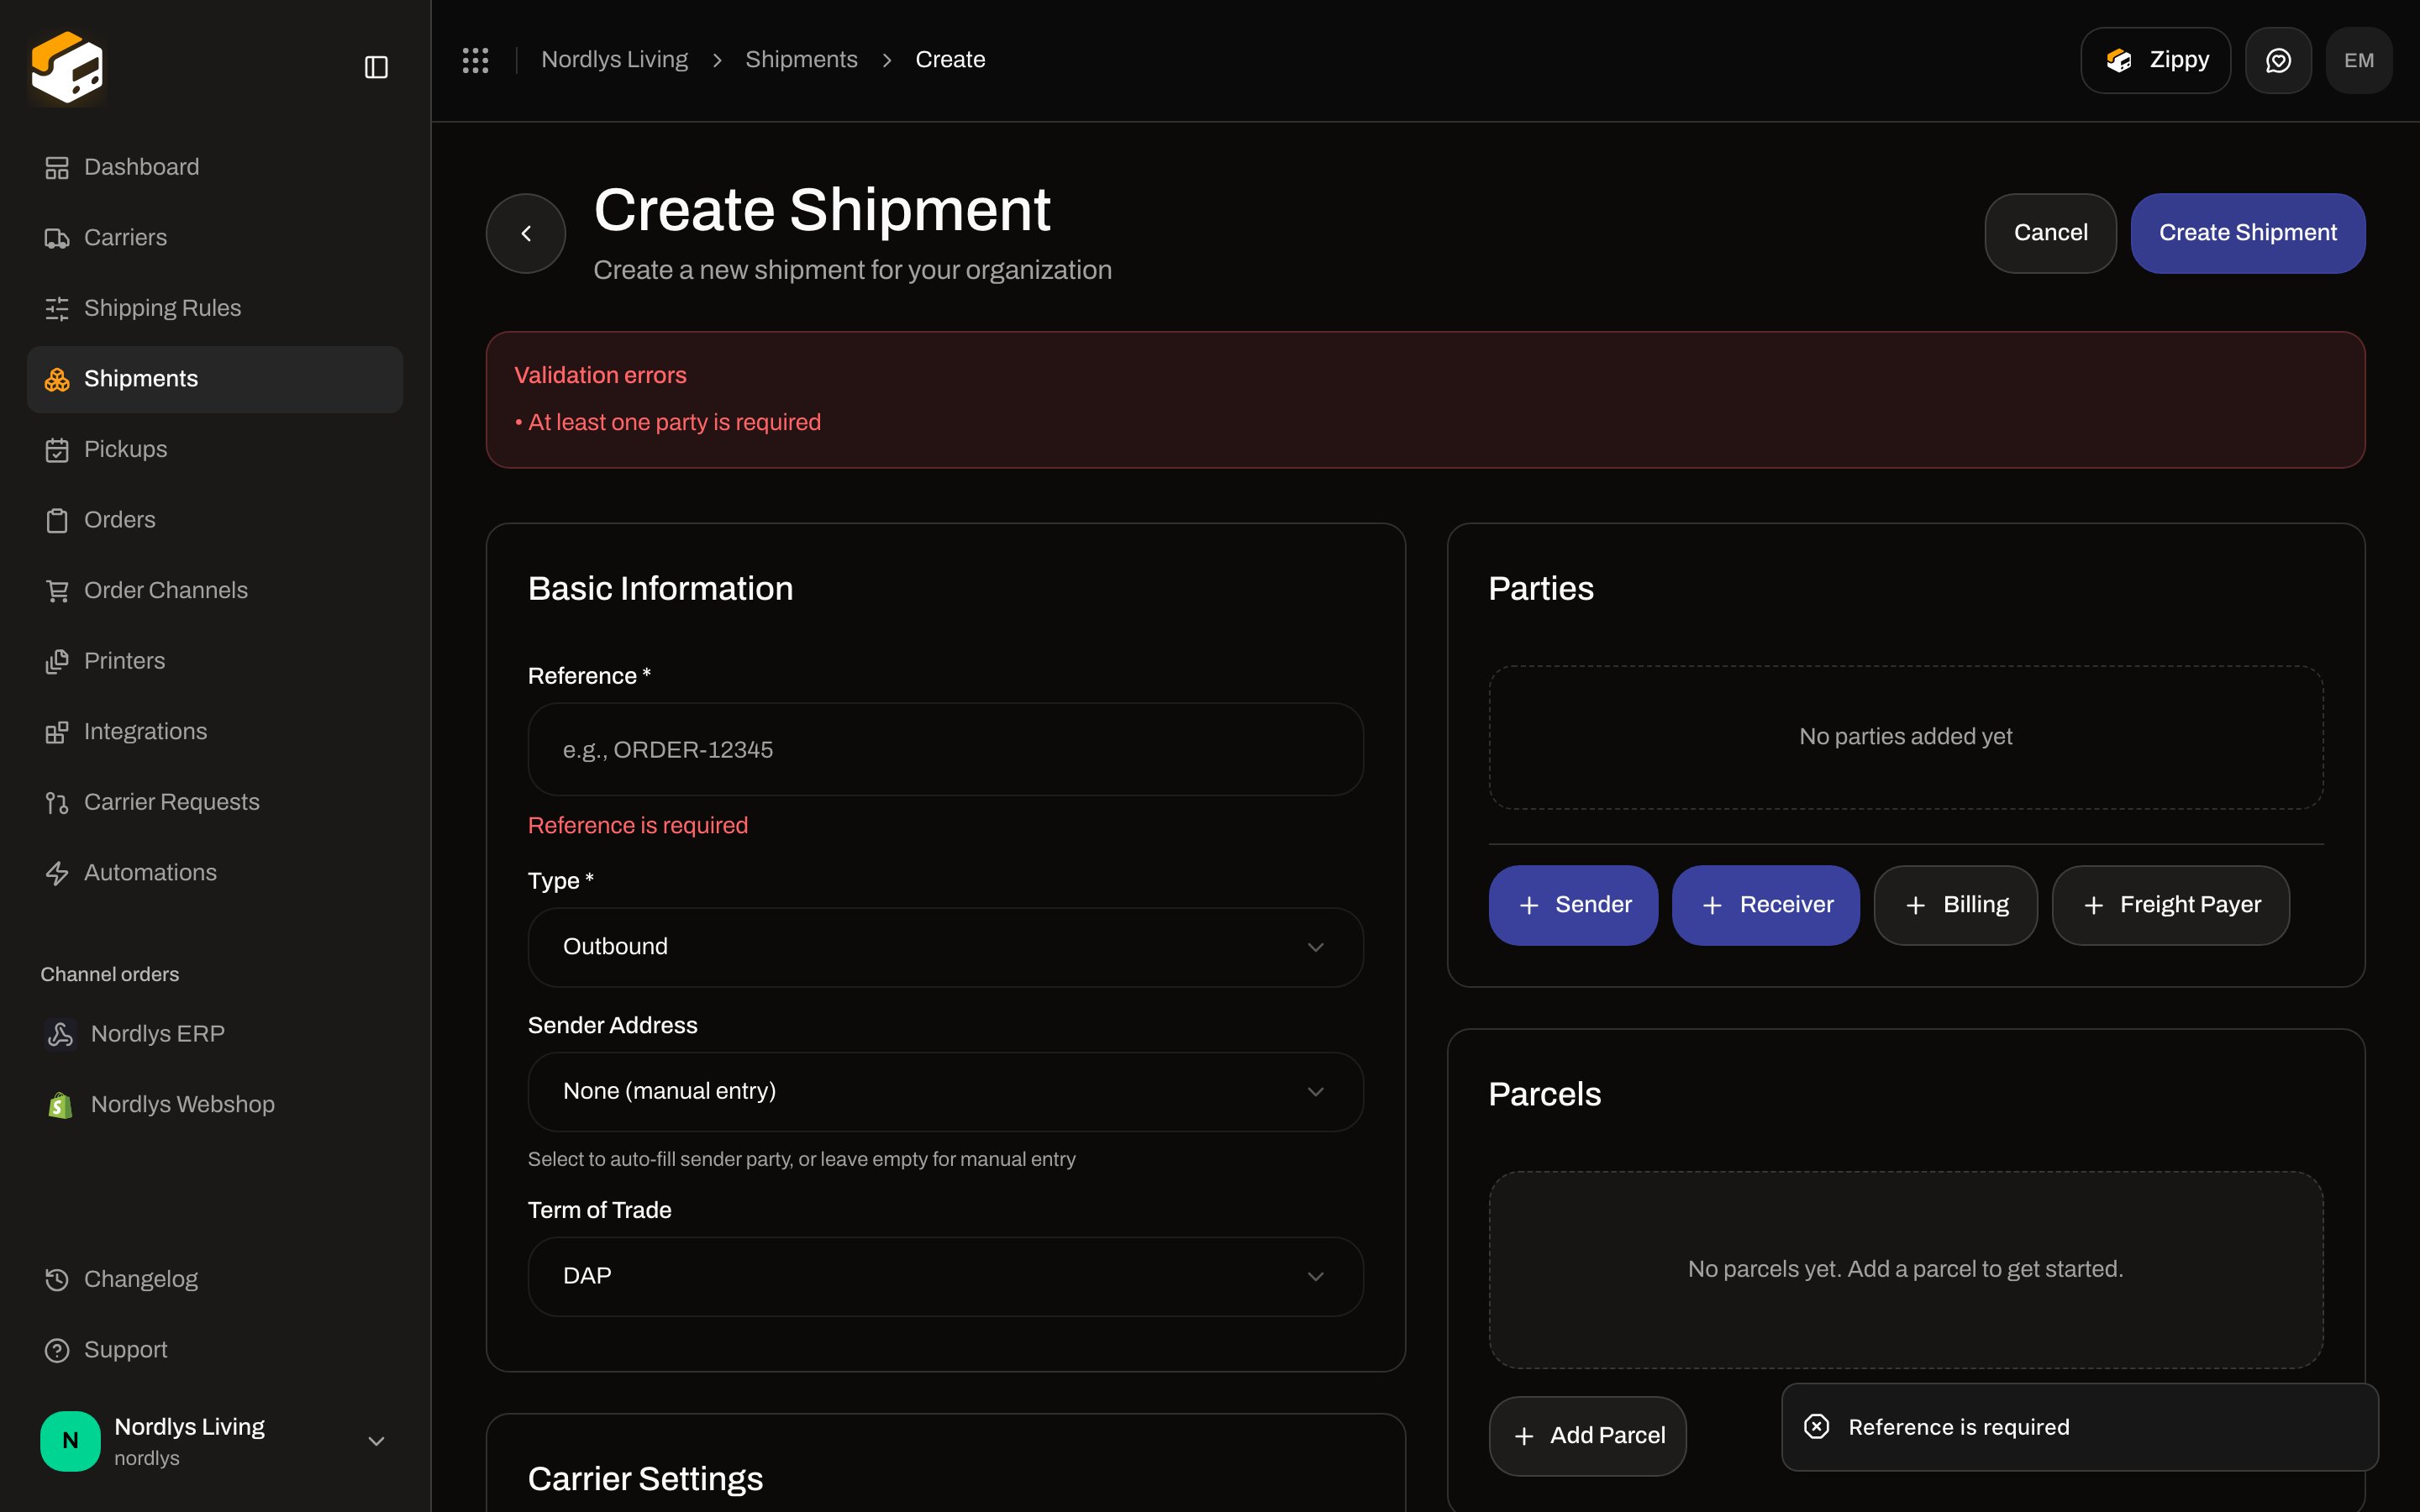Click the red 'Reference is required' field error

[638, 826]
